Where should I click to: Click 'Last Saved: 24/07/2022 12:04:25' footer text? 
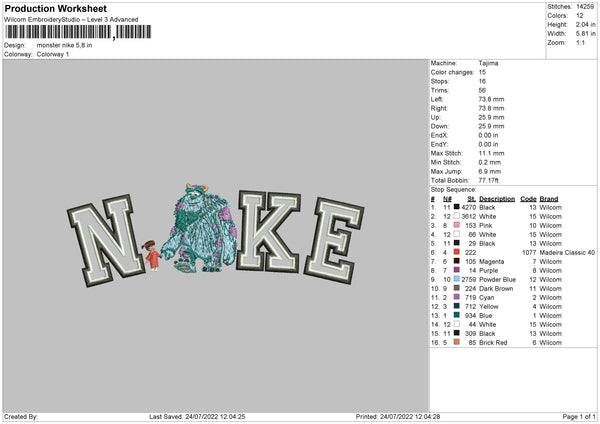(197, 416)
